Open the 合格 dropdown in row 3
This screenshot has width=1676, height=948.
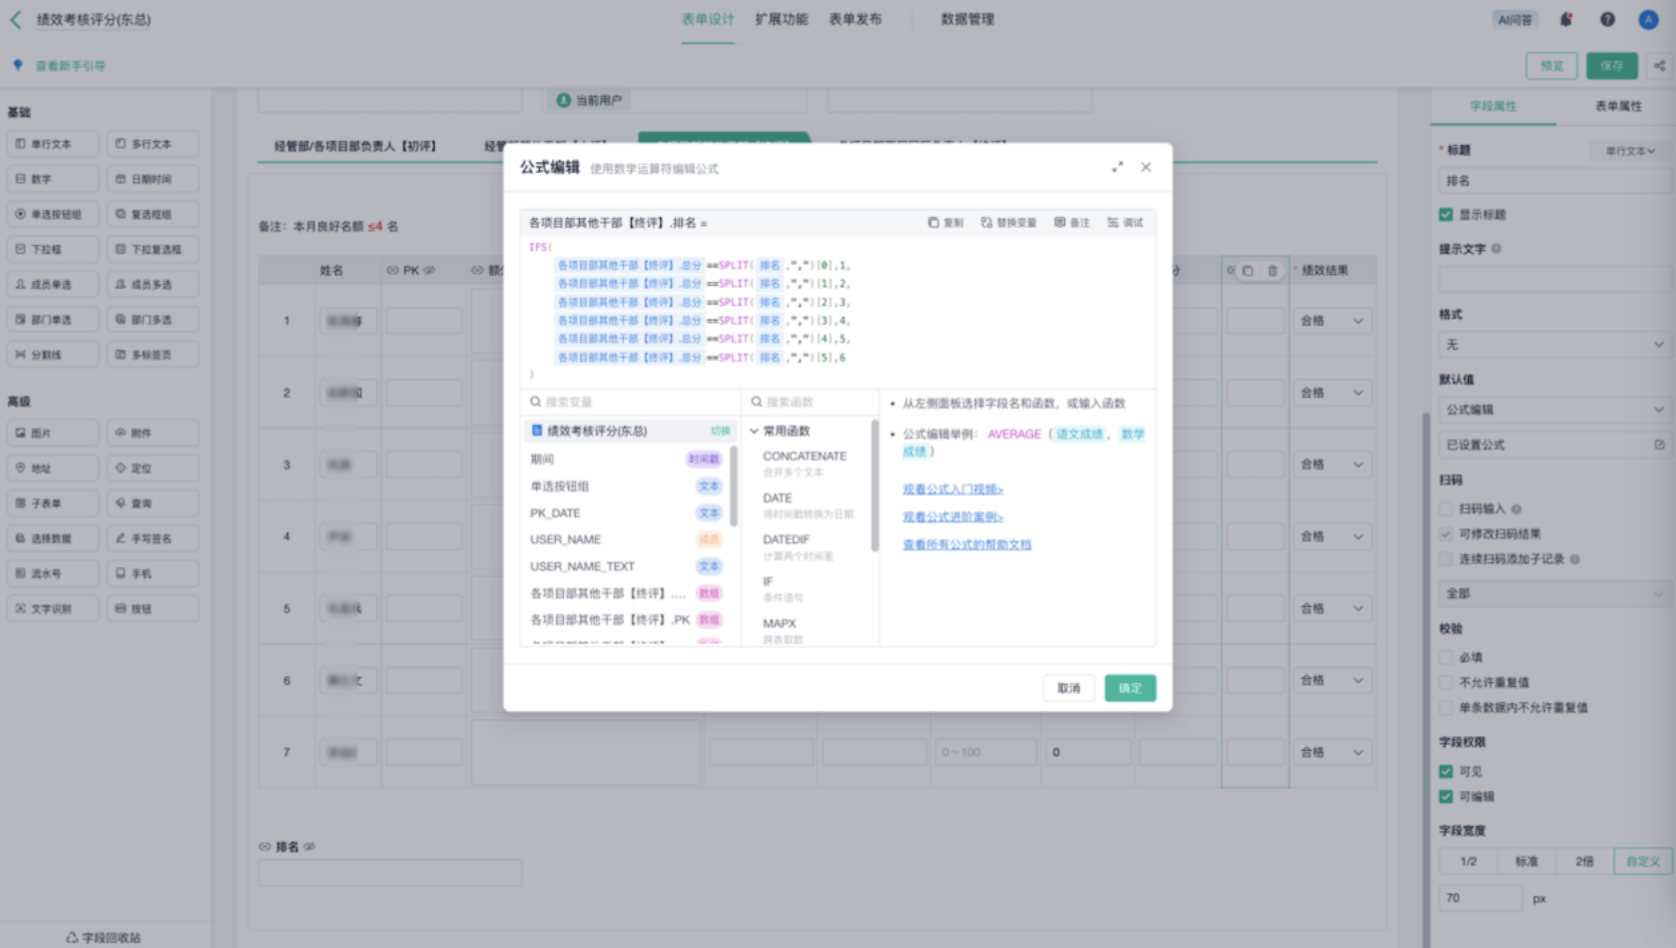[1332, 465]
